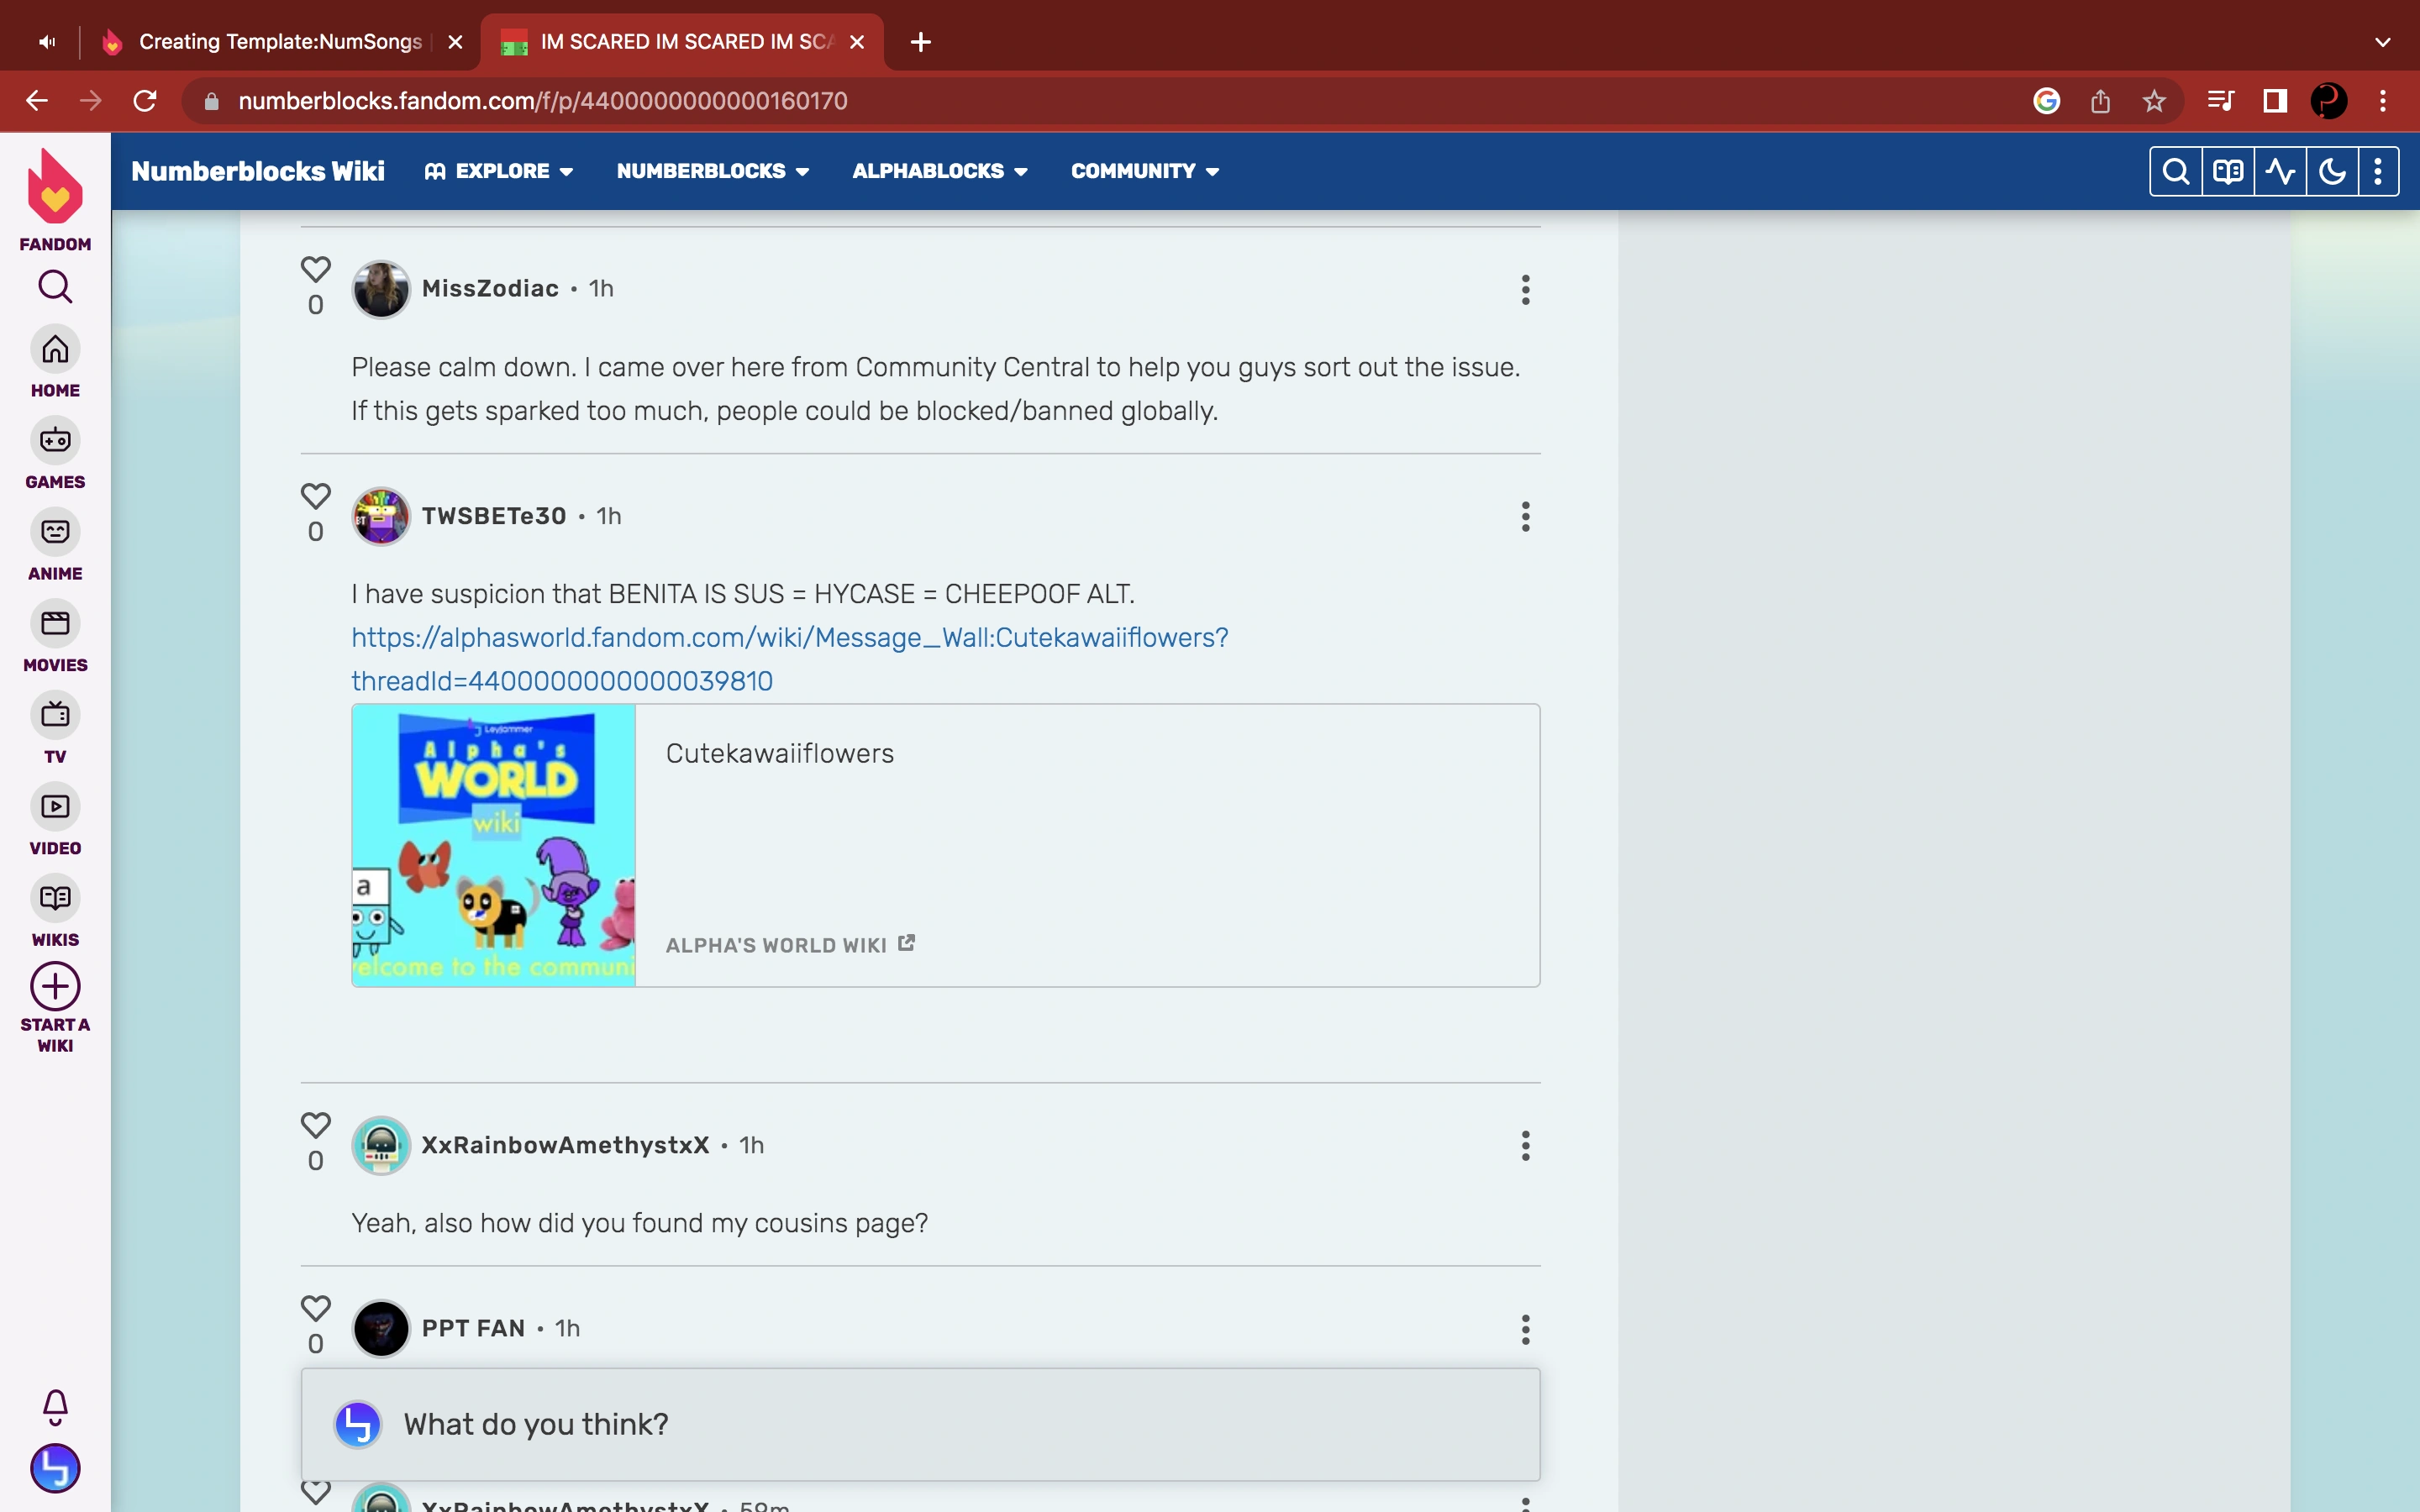Like TWSBETe30's reply with heart

coord(315,497)
